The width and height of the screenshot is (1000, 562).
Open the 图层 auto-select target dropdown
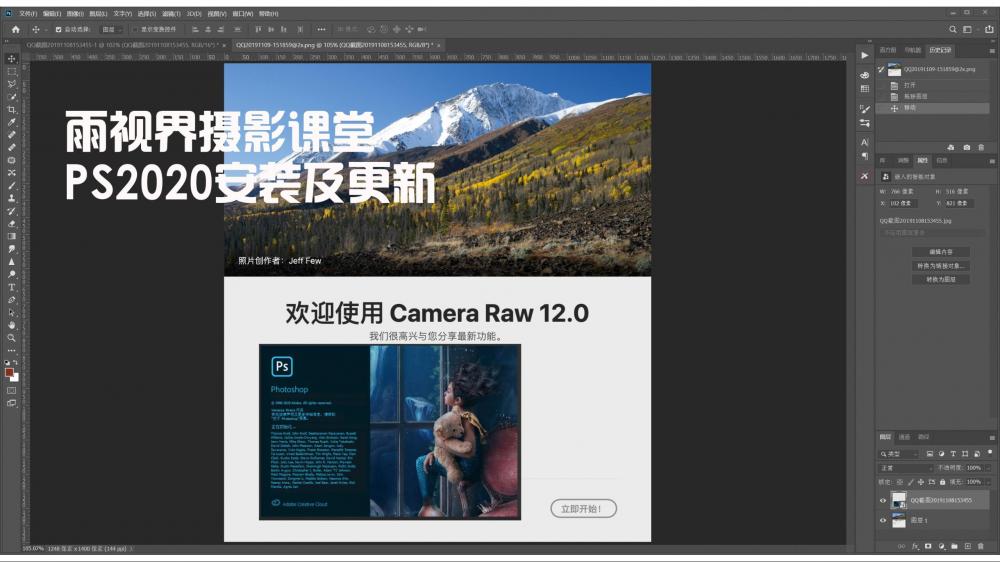pyautogui.click(x=111, y=29)
